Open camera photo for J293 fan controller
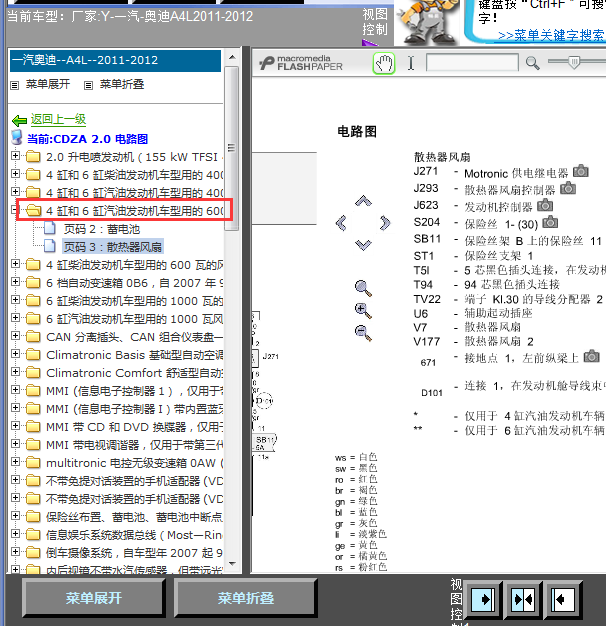The width and height of the screenshot is (606, 626). click(x=568, y=188)
